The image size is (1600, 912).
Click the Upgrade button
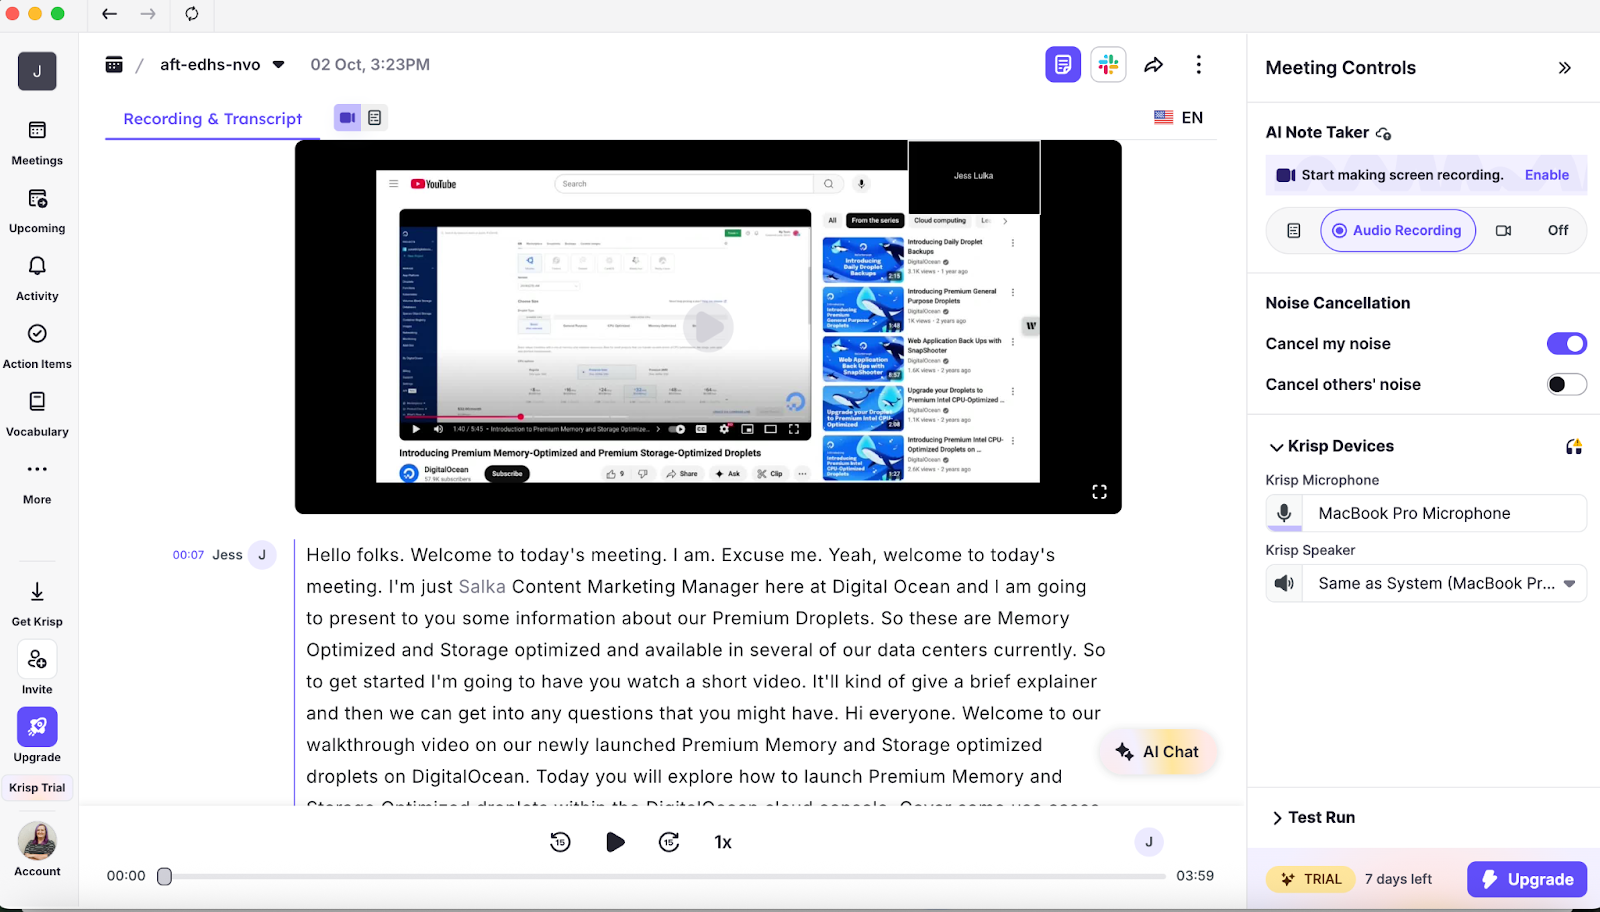(x=1526, y=878)
